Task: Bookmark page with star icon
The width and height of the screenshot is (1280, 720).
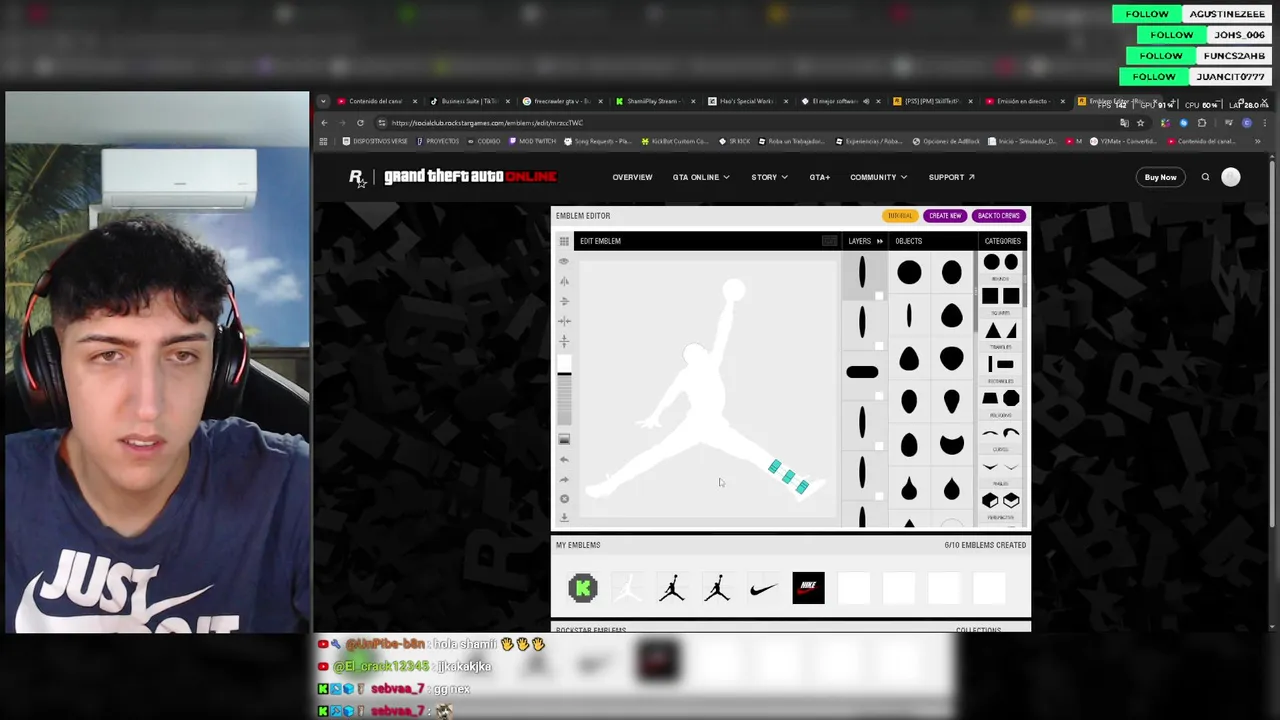Action: coord(1140,123)
